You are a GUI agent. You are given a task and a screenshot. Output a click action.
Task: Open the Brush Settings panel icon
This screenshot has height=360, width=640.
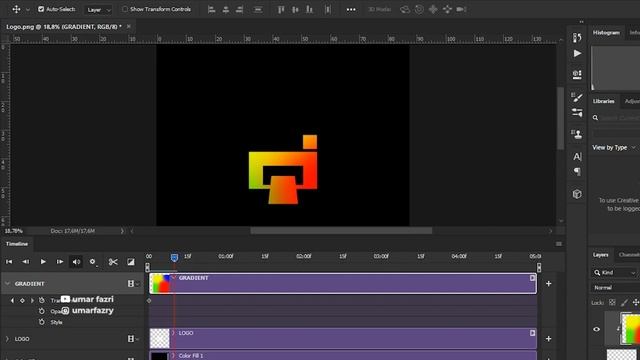577,97
